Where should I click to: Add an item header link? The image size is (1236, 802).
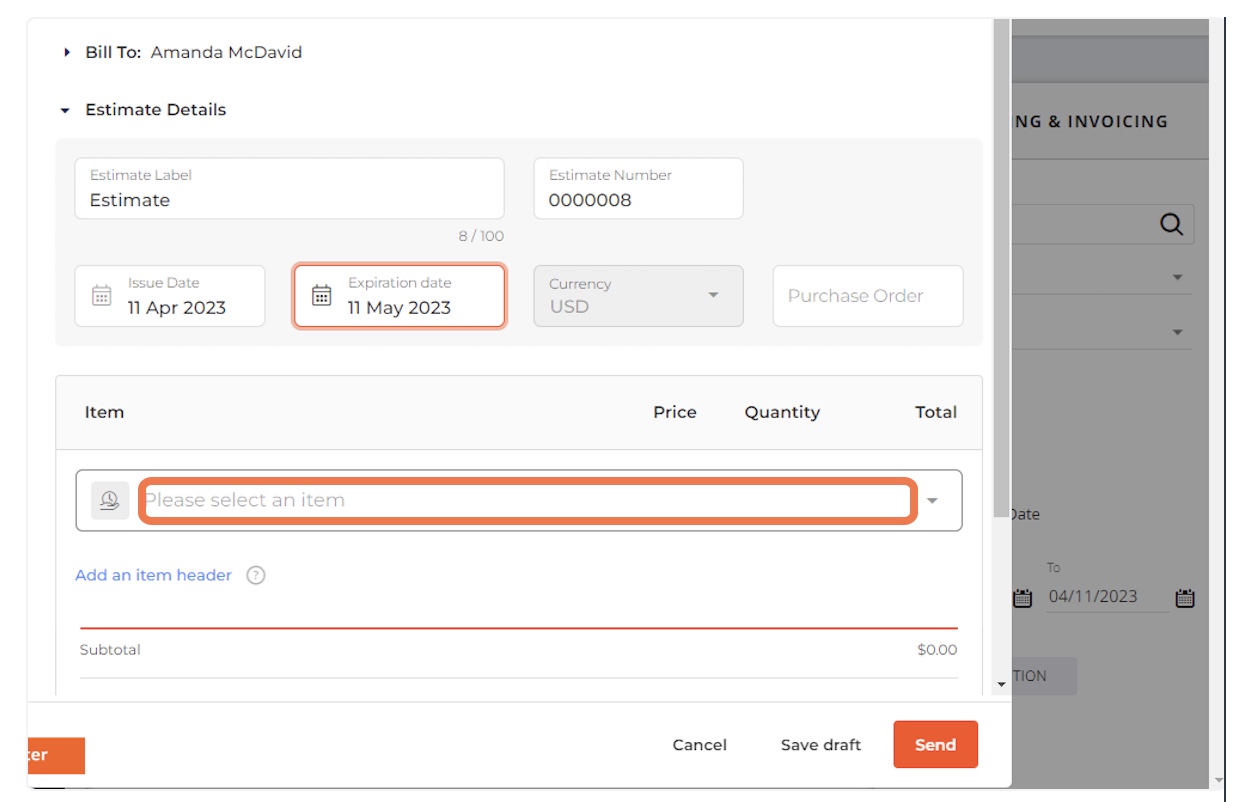(x=153, y=575)
